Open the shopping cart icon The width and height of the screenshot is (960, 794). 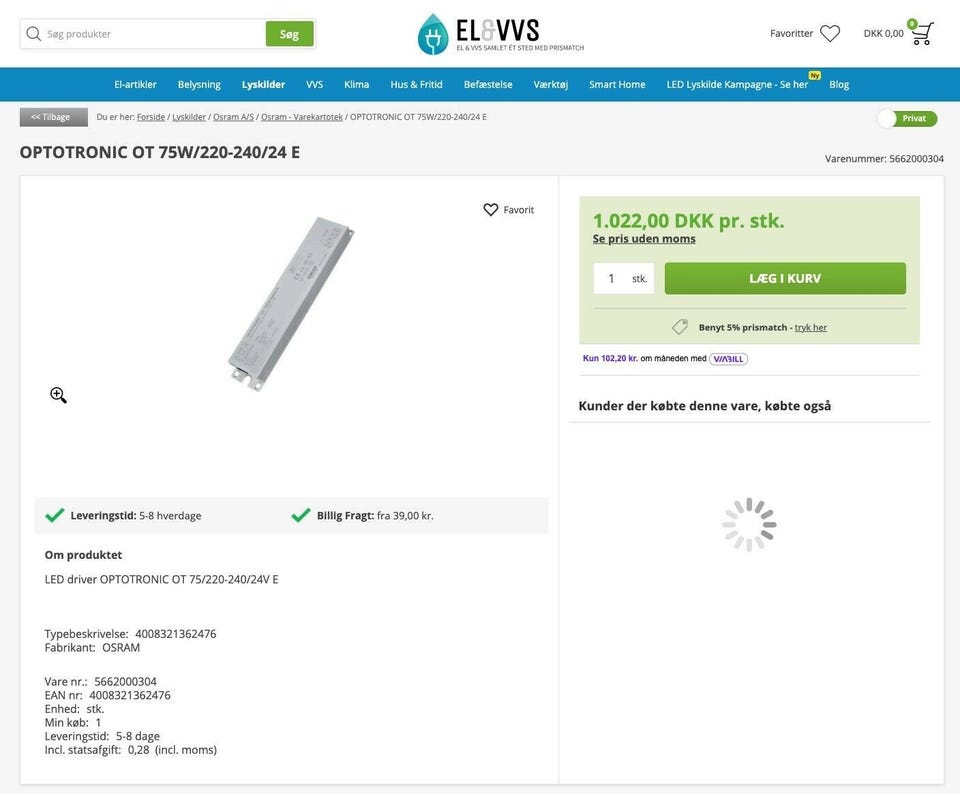coord(921,33)
